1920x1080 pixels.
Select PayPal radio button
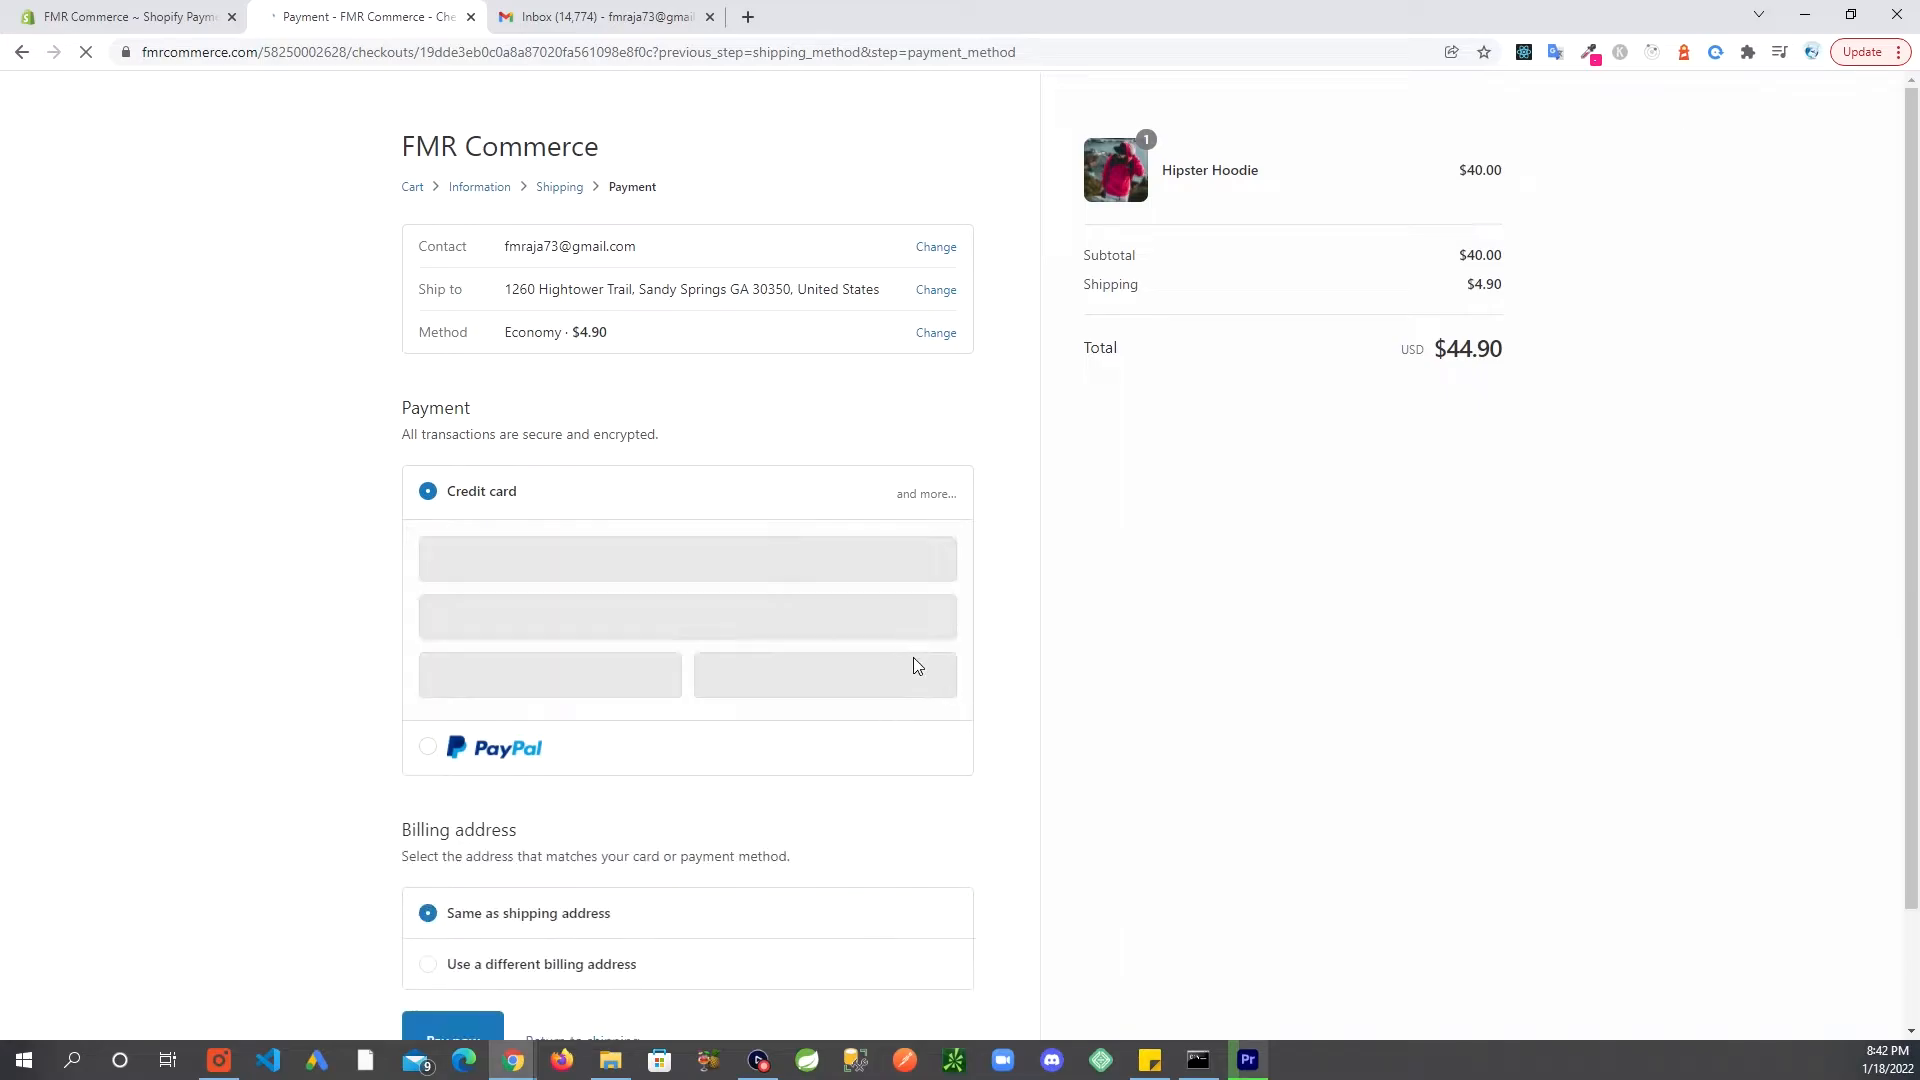[x=427, y=748]
